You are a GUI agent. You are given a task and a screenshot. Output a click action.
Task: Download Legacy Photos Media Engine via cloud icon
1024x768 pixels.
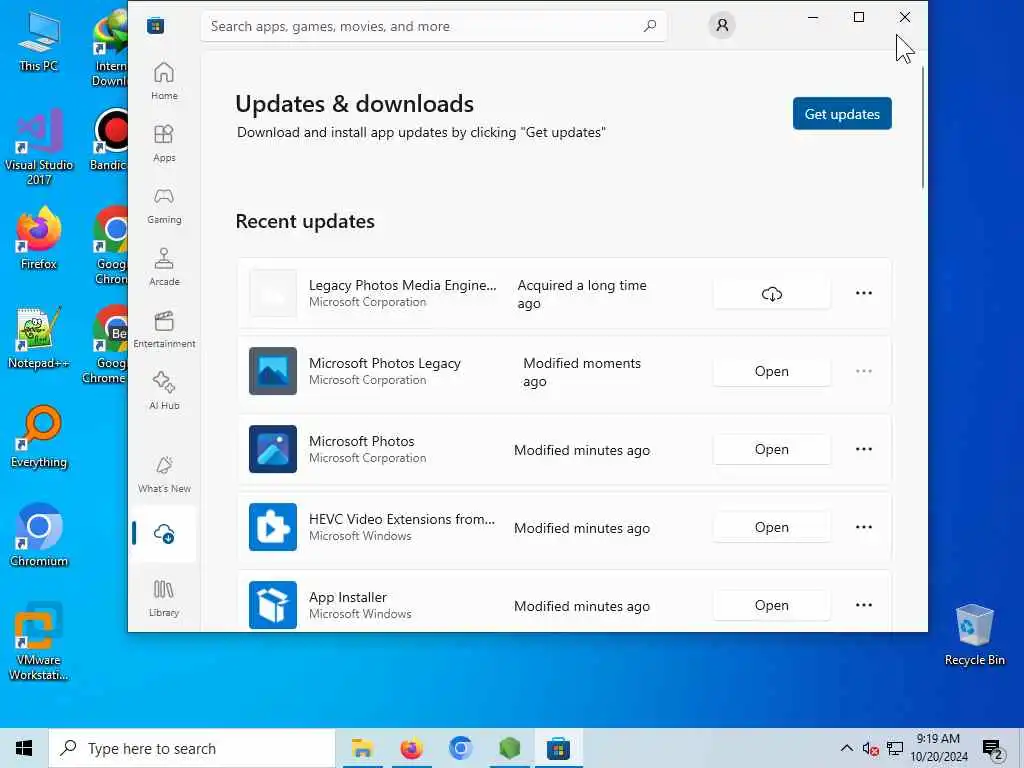(772, 293)
